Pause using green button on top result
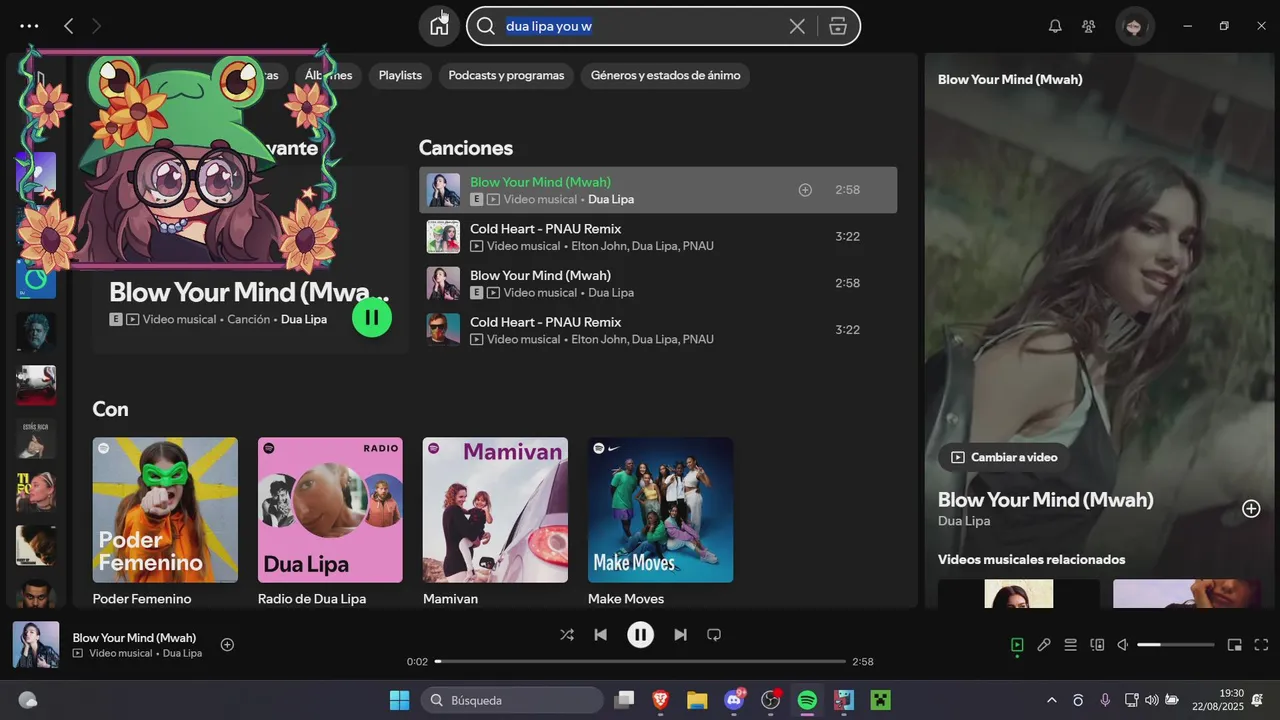 (x=372, y=317)
